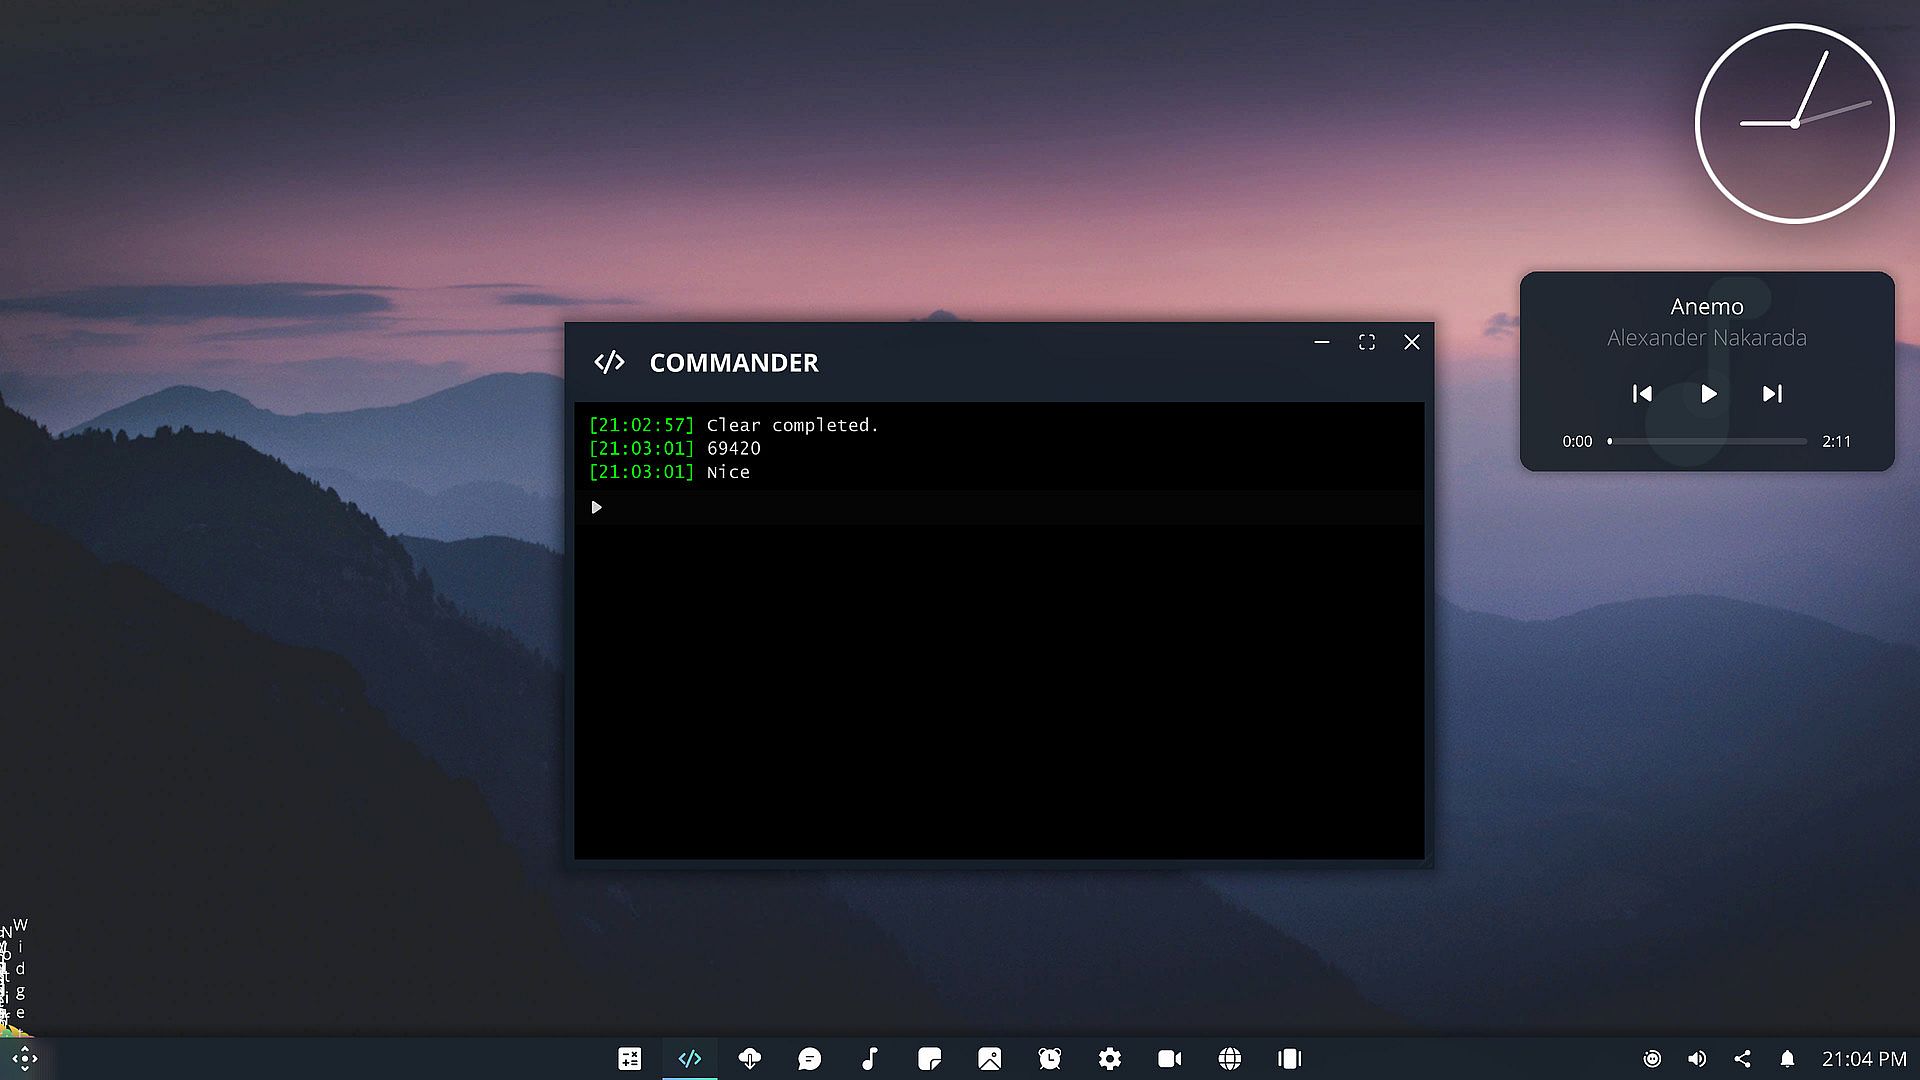1920x1080 pixels.
Task: Open the calculator app in taskbar
Action: (629, 1059)
